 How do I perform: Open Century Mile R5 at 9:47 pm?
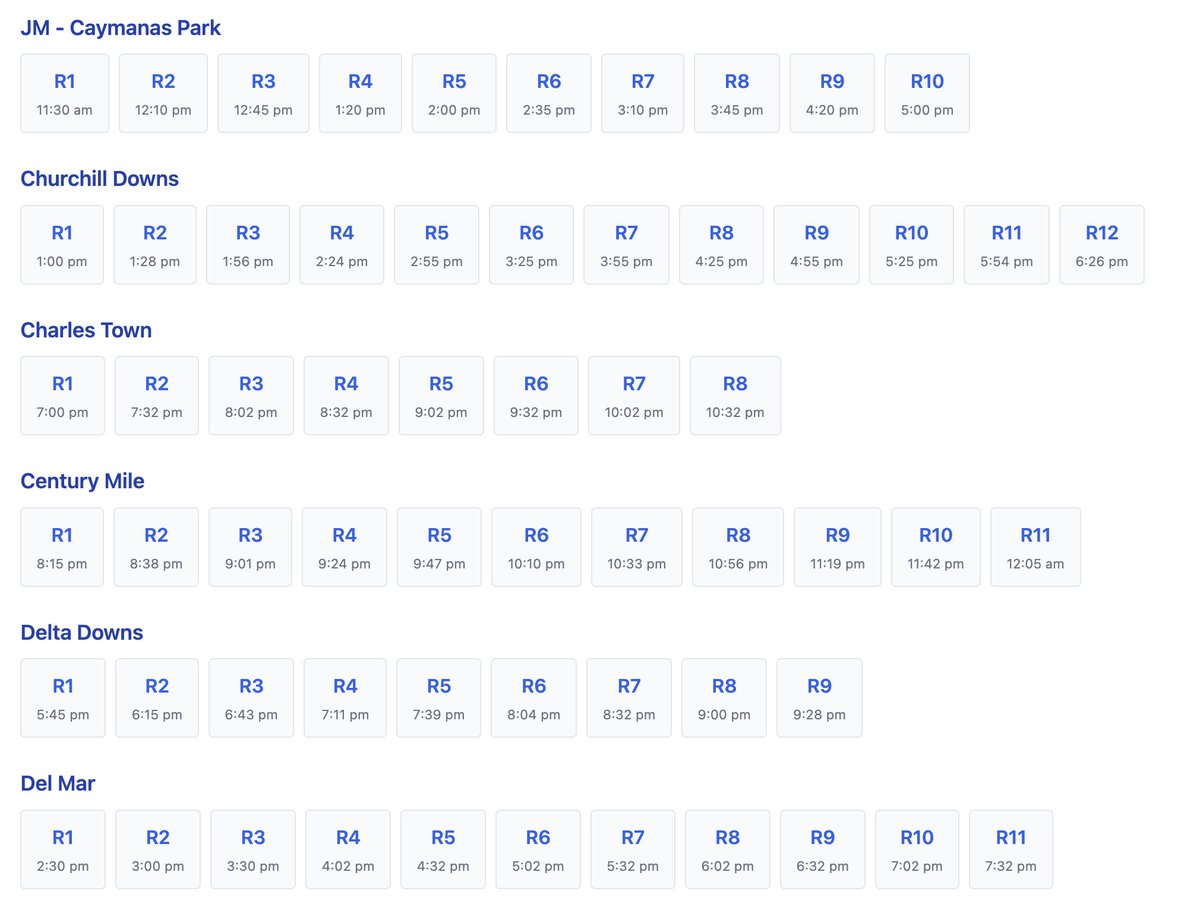(439, 547)
